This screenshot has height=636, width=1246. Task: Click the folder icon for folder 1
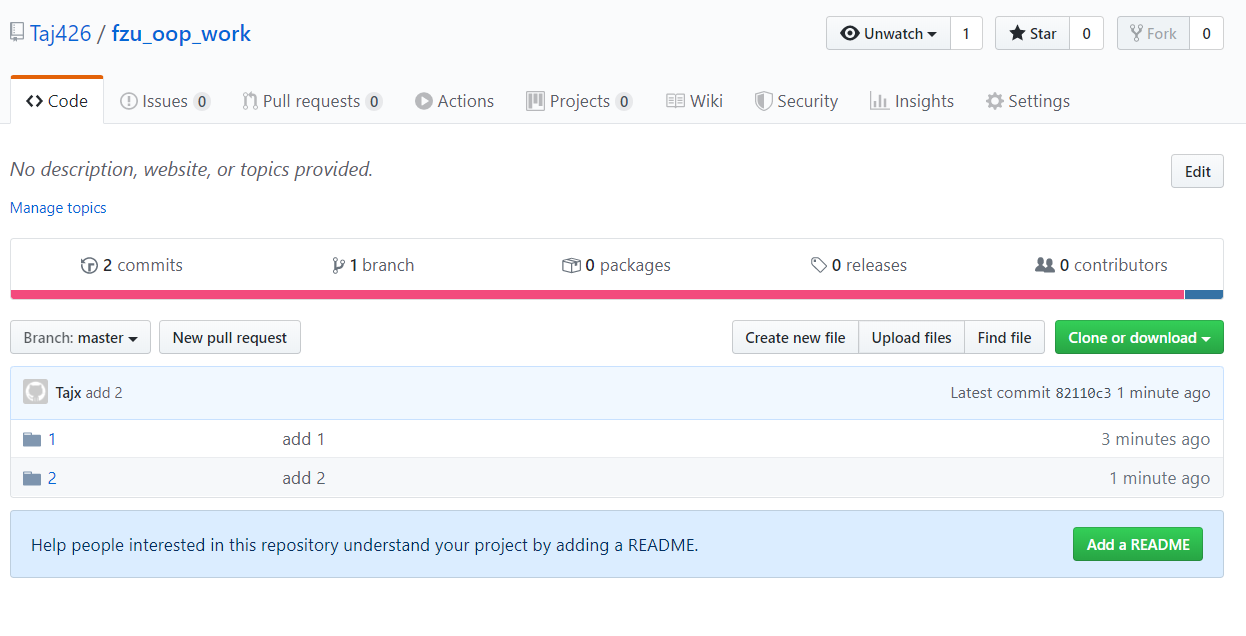coord(32,439)
